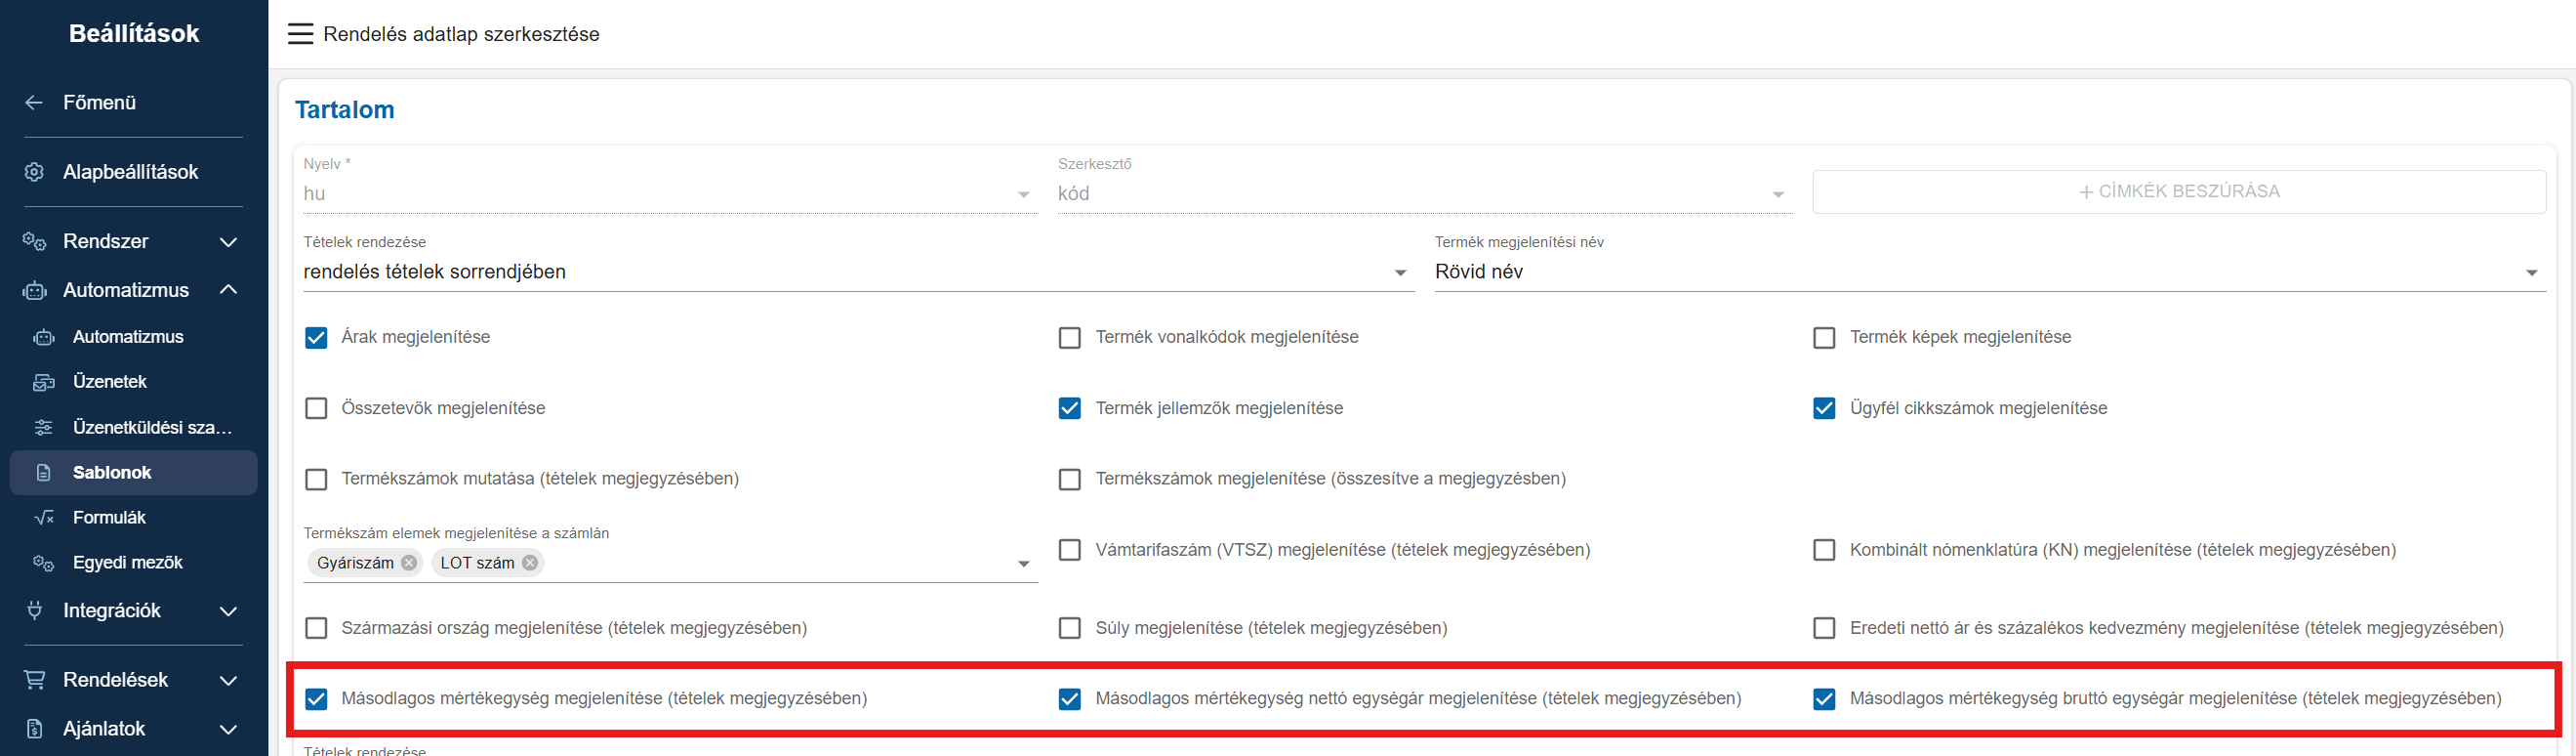Viewport: 2576px width, 756px height.
Task: Click the Alapbeállítások gear icon
Action: pos(34,172)
